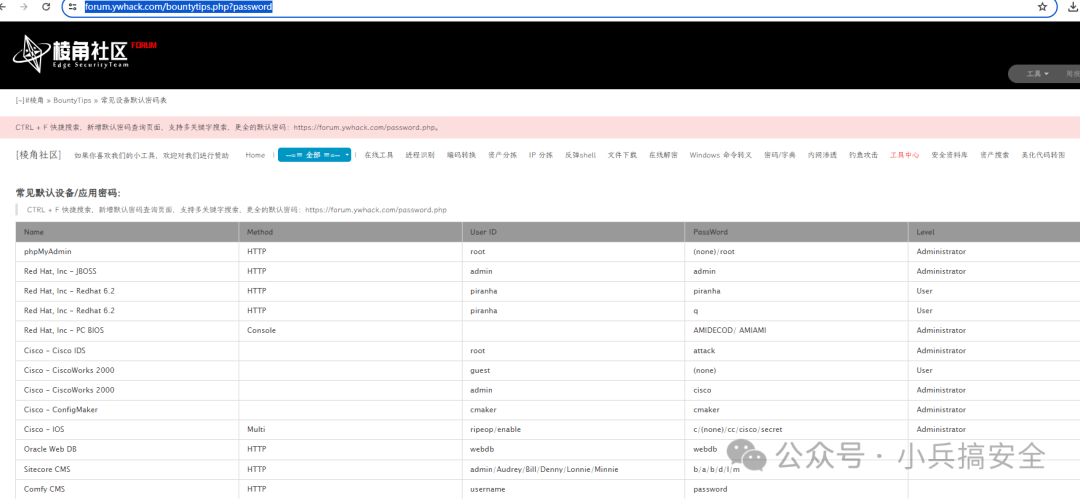Open 在线工具 menu item
Image resolution: width=1080 pixels, height=499 pixels.
(x=379, y=155)
